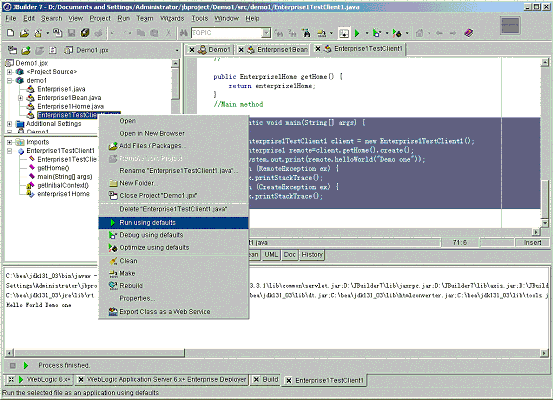Click the project tree scrollbar up arrow
The height and width of the screenshot is (400, 553).
pos(175,63)
